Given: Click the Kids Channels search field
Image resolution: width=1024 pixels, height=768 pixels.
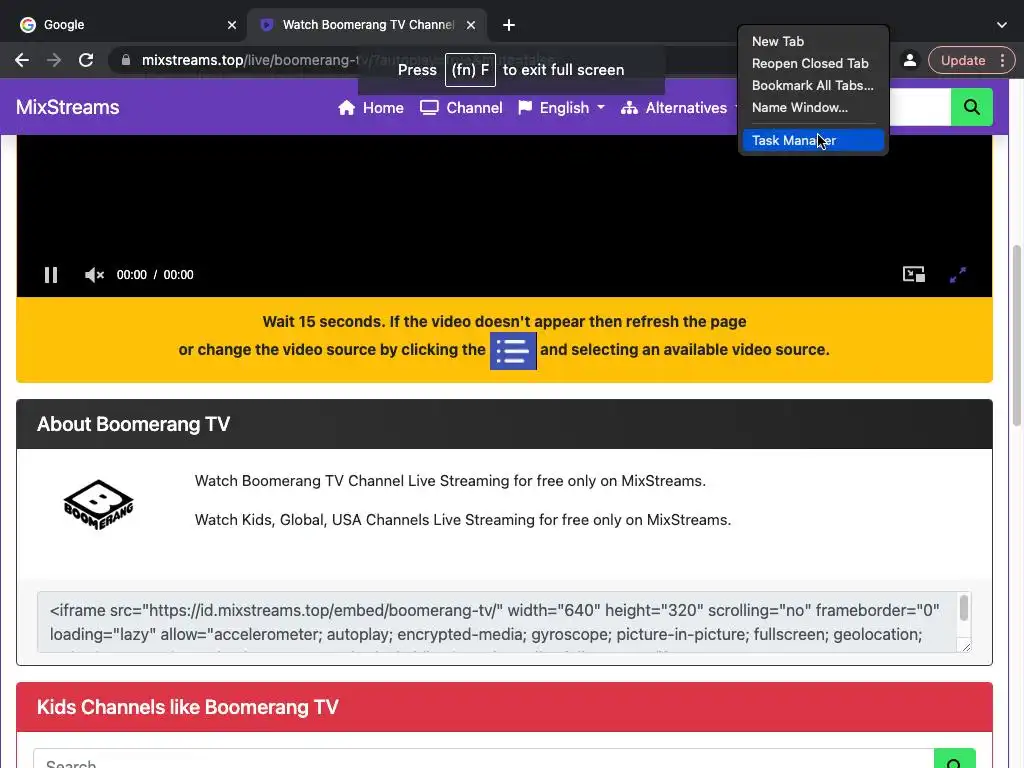Looking at the screenshot, I should pos(484,759).
